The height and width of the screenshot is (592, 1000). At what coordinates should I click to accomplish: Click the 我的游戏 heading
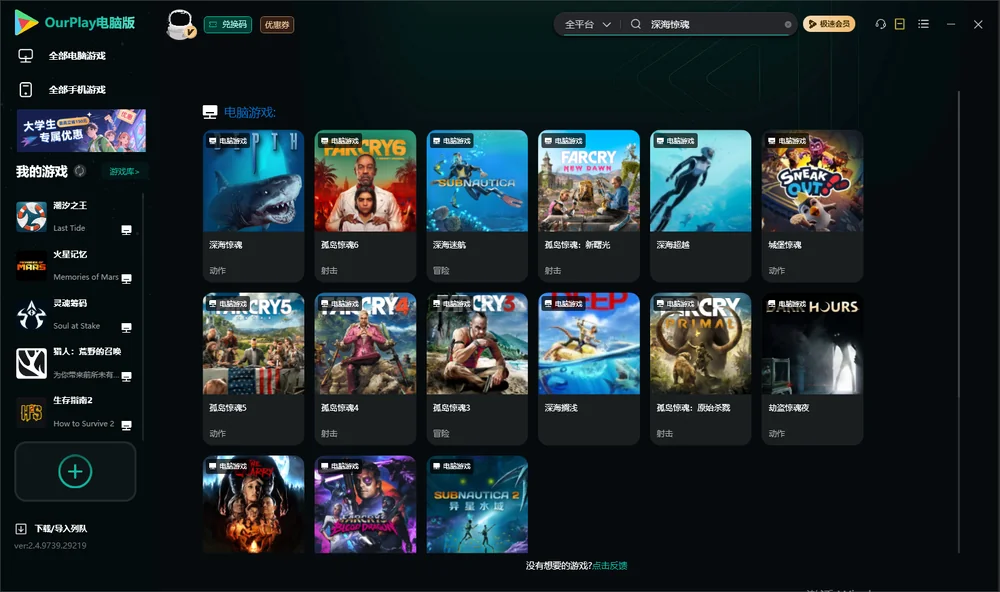pyautogui.click(x=41, y=171)
